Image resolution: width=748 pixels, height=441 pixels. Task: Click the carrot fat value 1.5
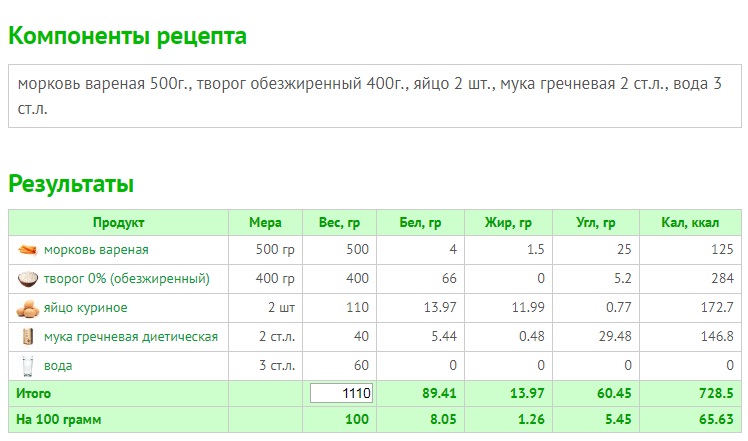(536, 250)
